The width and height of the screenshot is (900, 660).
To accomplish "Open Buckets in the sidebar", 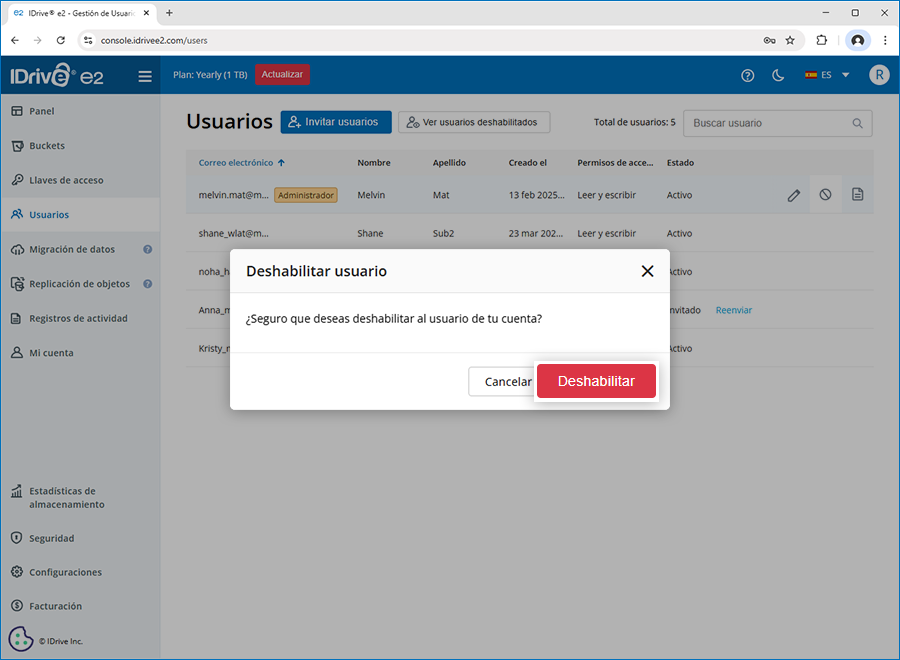I will tap(47, 146).
